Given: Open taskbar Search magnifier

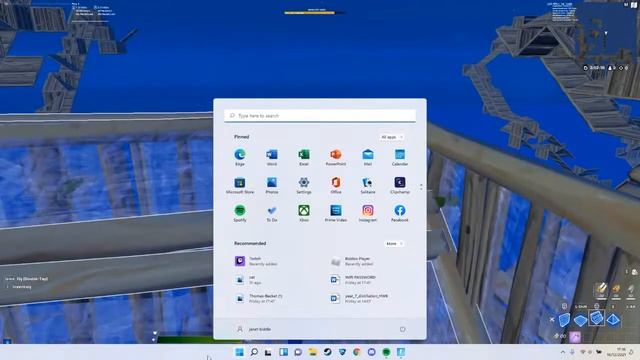Looking at the screenshot, I should 254,352.
